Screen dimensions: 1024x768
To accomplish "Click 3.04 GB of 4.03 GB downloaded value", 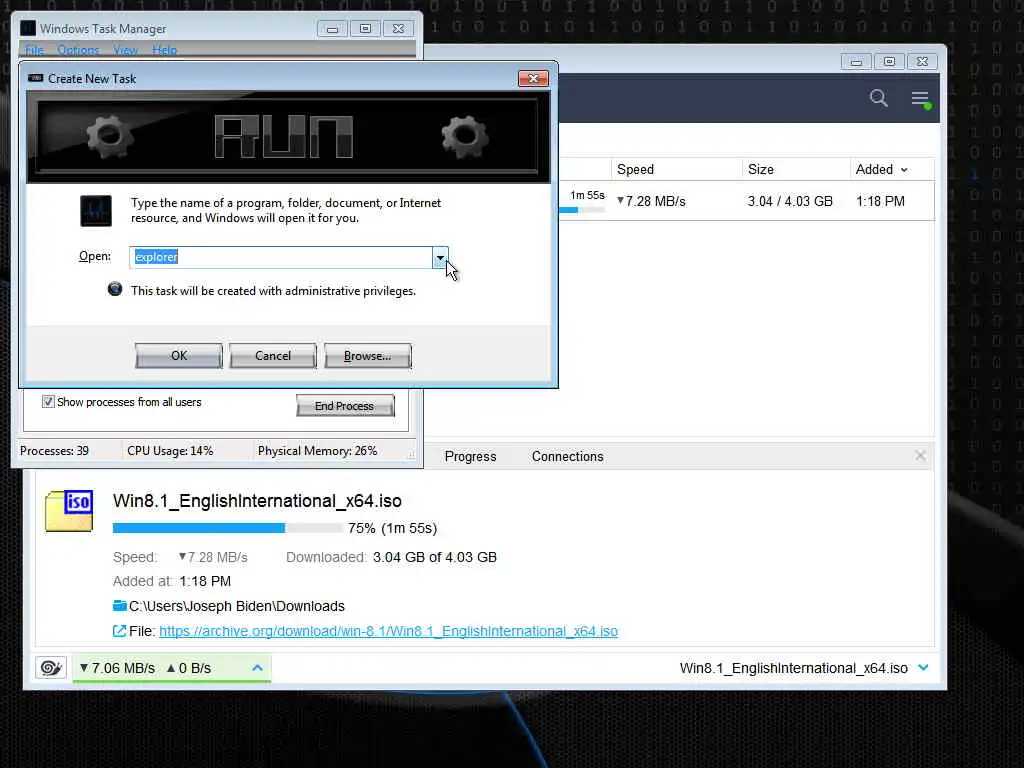I will [434, 557].
